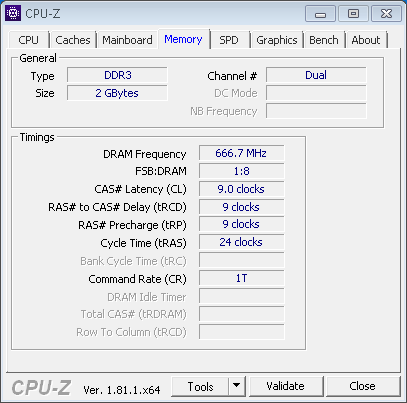Open the About tab
Screen dimensions: 407x403
click(x=366, y=40)
